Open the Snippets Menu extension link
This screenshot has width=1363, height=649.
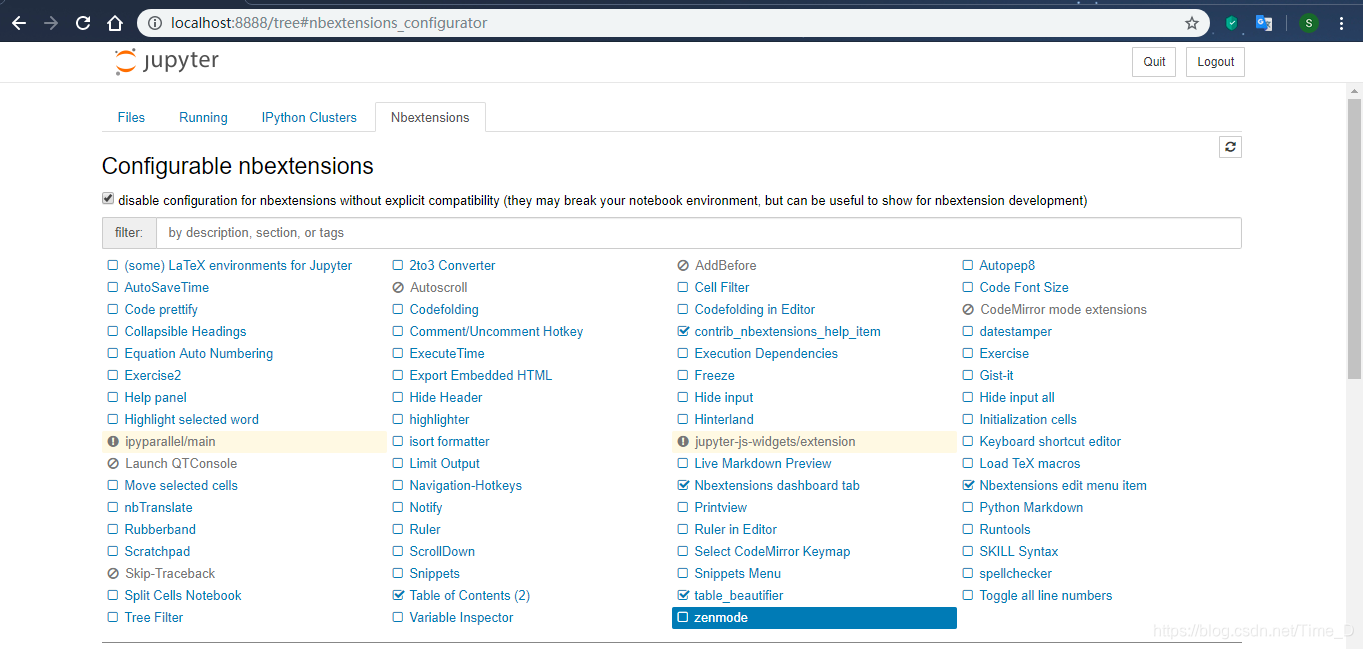738,573
